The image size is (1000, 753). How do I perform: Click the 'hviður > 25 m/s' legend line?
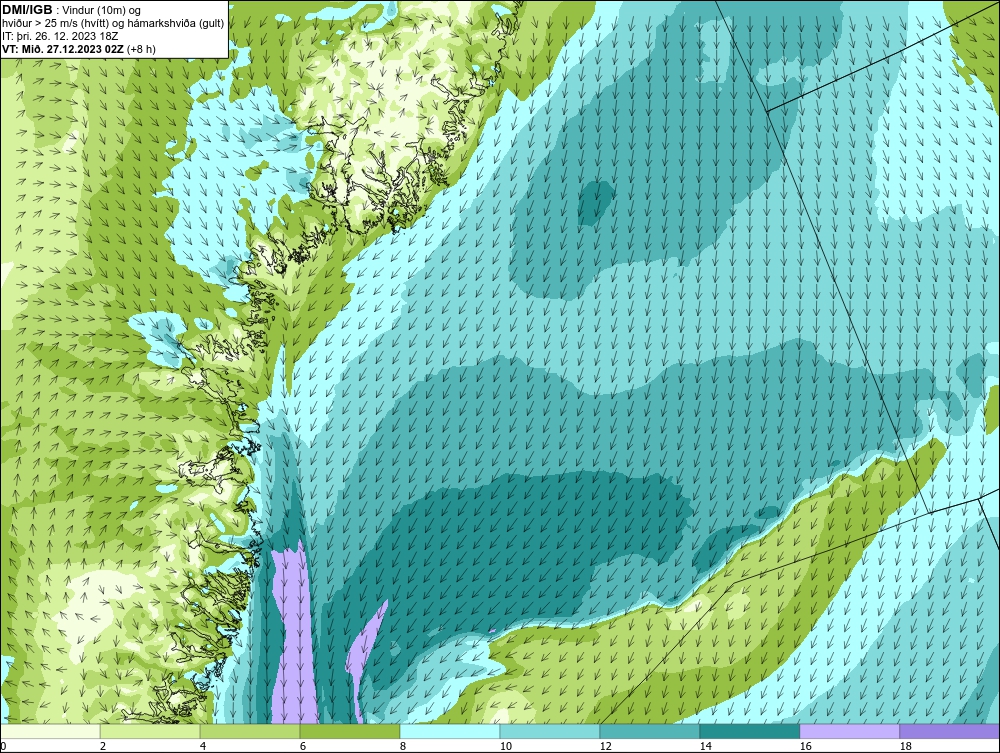(x=113, y=23)
